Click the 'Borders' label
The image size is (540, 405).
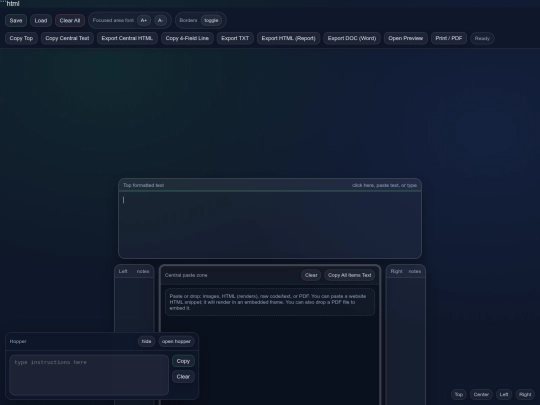tap(188, 20)
